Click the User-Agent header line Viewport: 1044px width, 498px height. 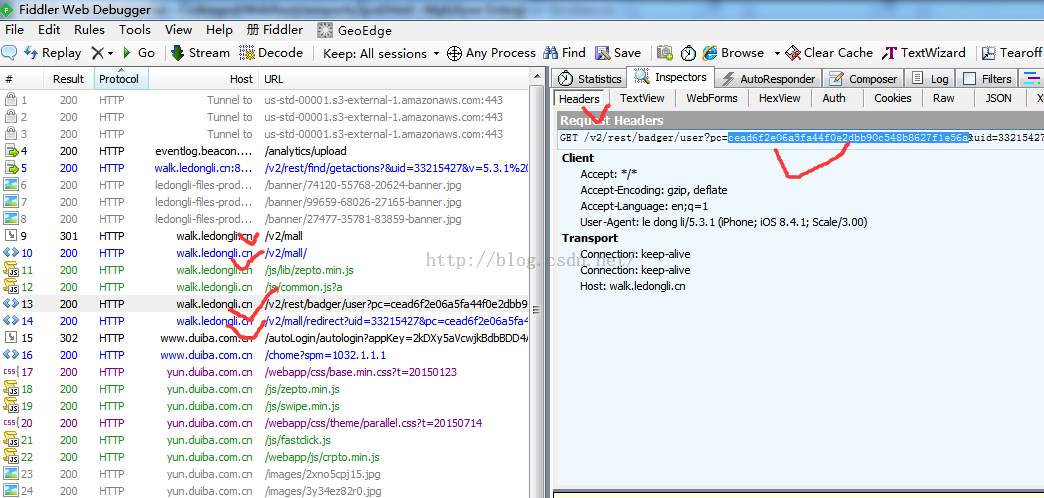(x=724, y=222)
